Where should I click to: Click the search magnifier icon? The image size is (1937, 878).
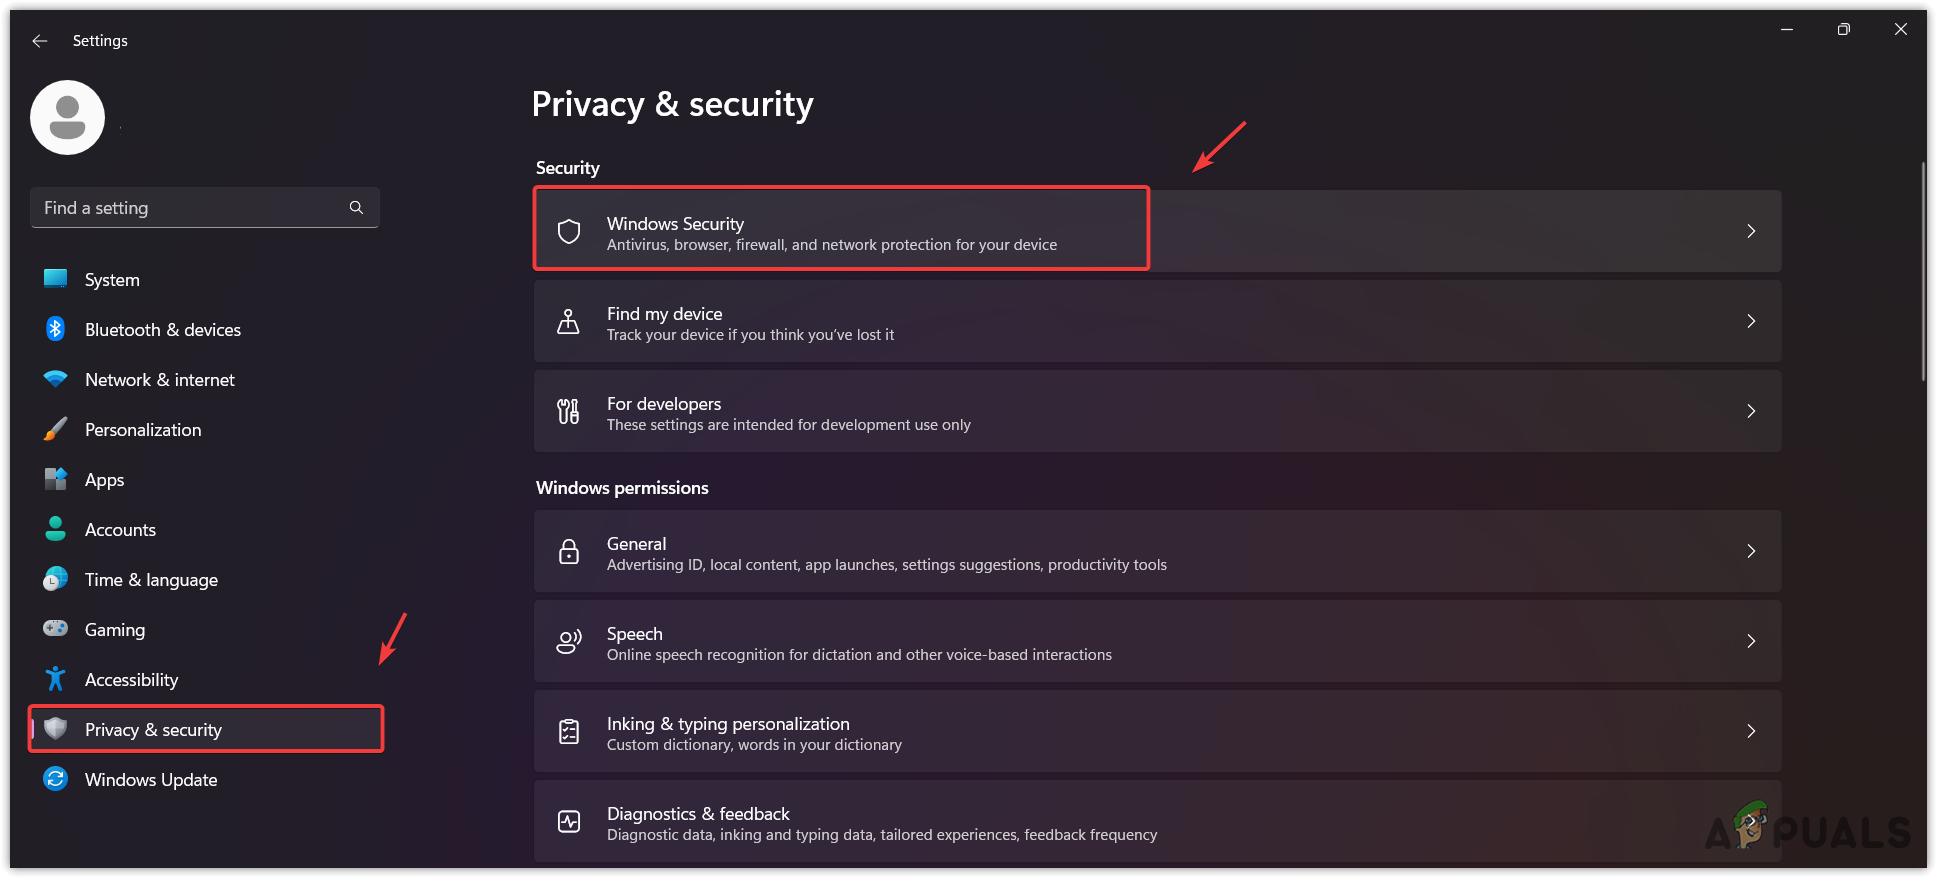pos(356,207)
